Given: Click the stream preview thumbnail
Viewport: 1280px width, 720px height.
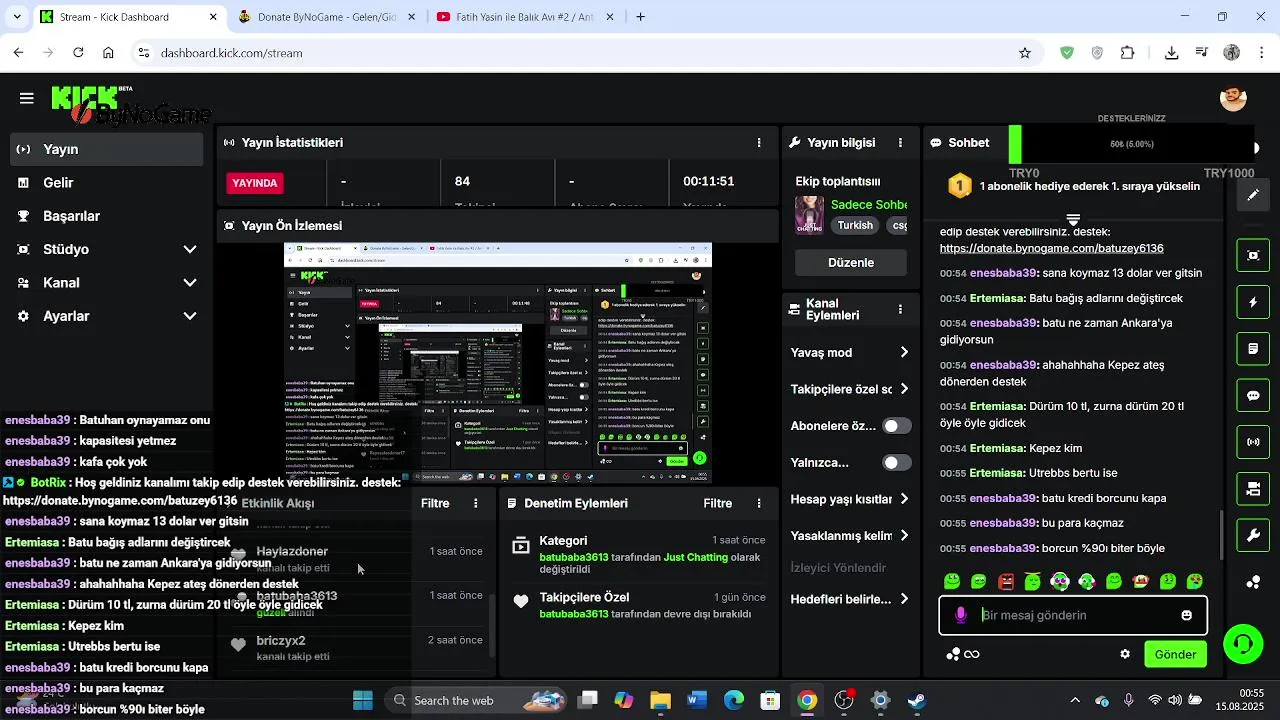Looking at the screenshot, I should click(x=498, y=362).
